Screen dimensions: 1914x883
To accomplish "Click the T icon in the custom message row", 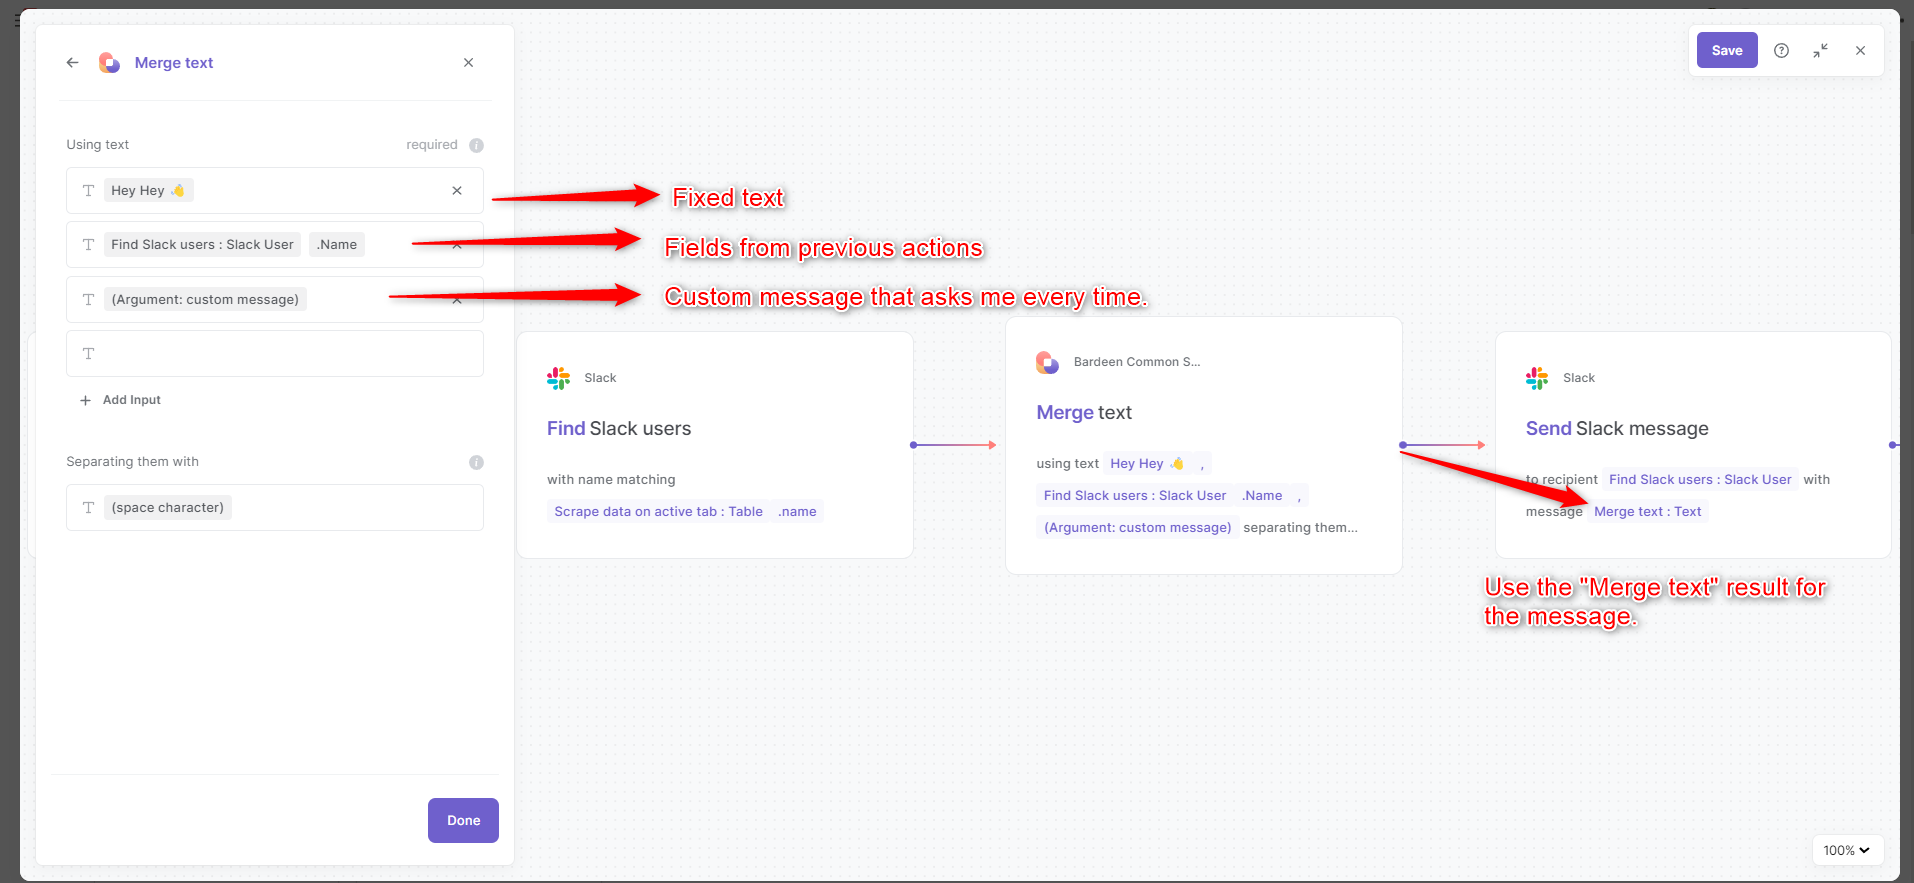I will [x=88, y=299].
